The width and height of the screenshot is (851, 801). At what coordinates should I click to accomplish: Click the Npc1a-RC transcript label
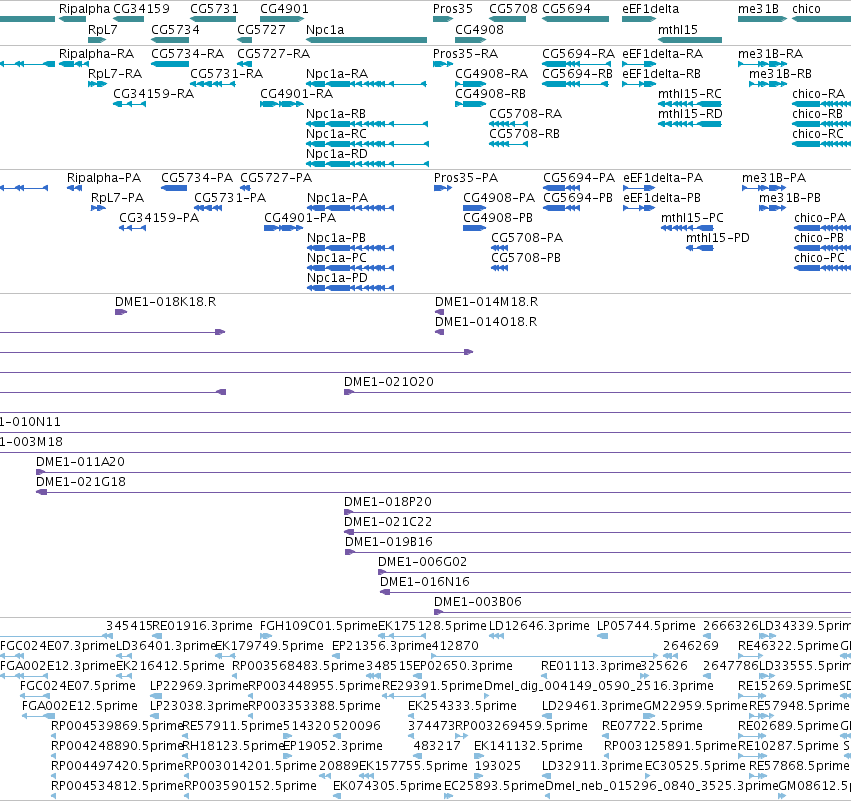(336, 134)
